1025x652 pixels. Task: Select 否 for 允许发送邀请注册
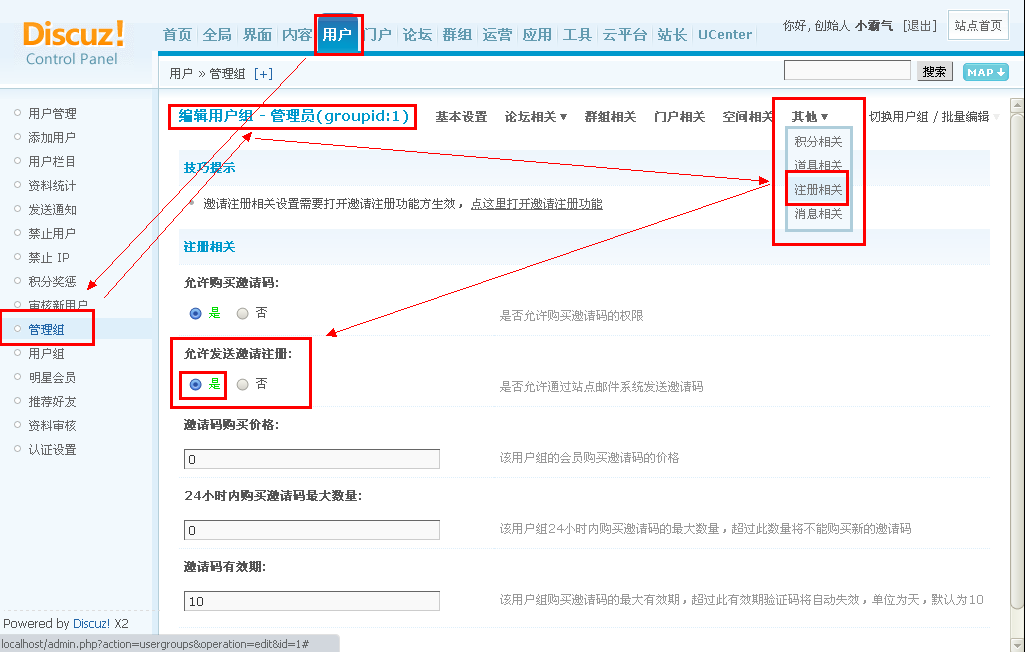243,385
